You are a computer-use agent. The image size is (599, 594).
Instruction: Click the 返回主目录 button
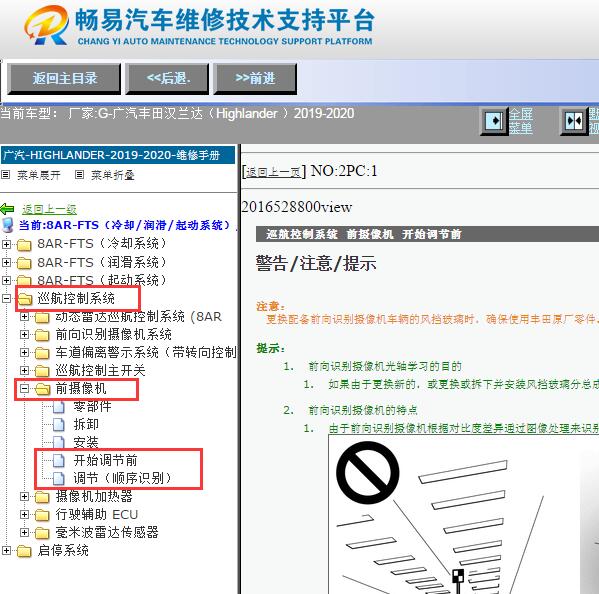tap(64, 79)
